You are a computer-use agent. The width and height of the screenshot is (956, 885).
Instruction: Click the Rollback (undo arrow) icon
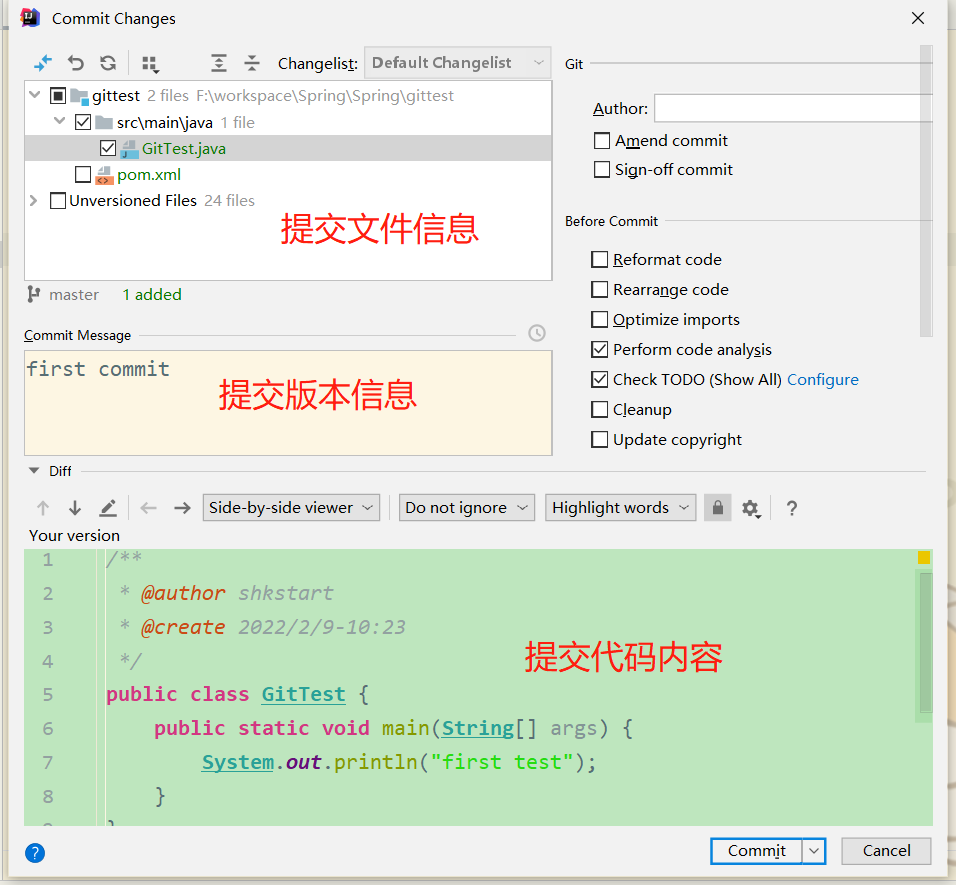(x=76, y=63)
